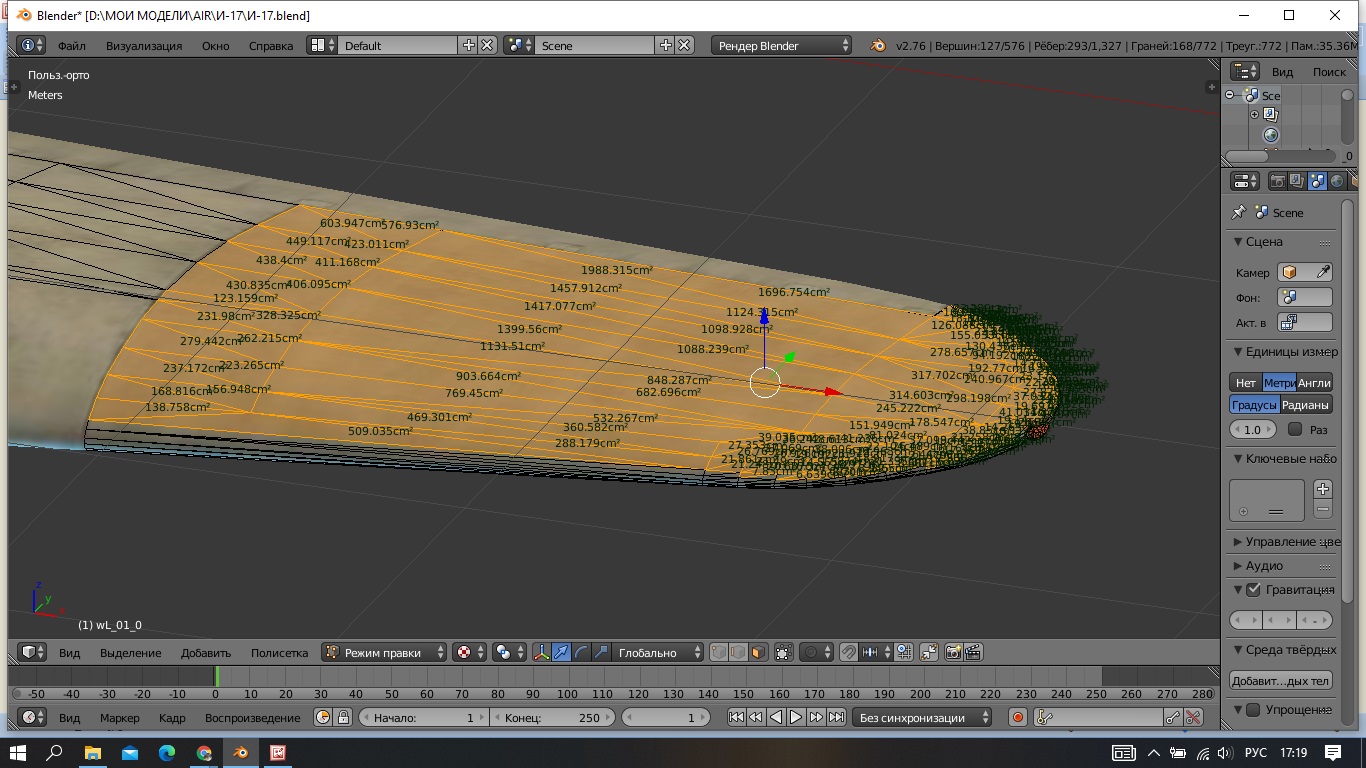Toggle the 3D manipulator widget icon
Screen dimensions: 1366x768
pos(541,652)
